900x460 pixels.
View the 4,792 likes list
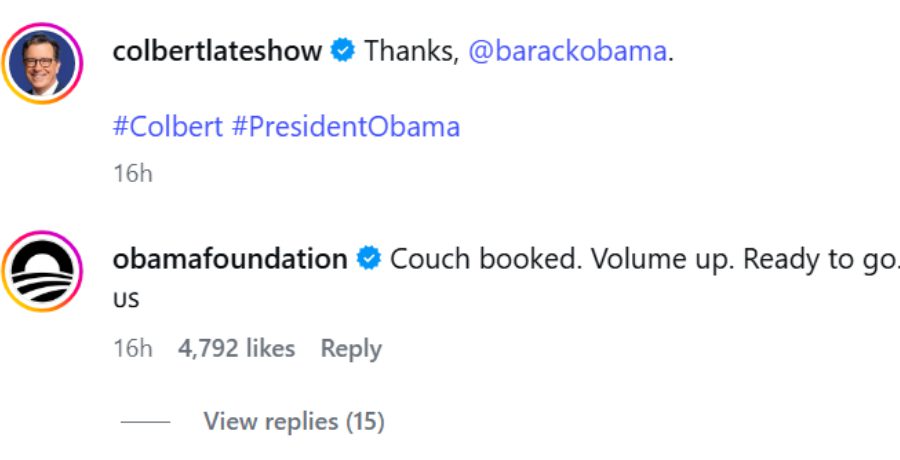[x=236, y=348]
